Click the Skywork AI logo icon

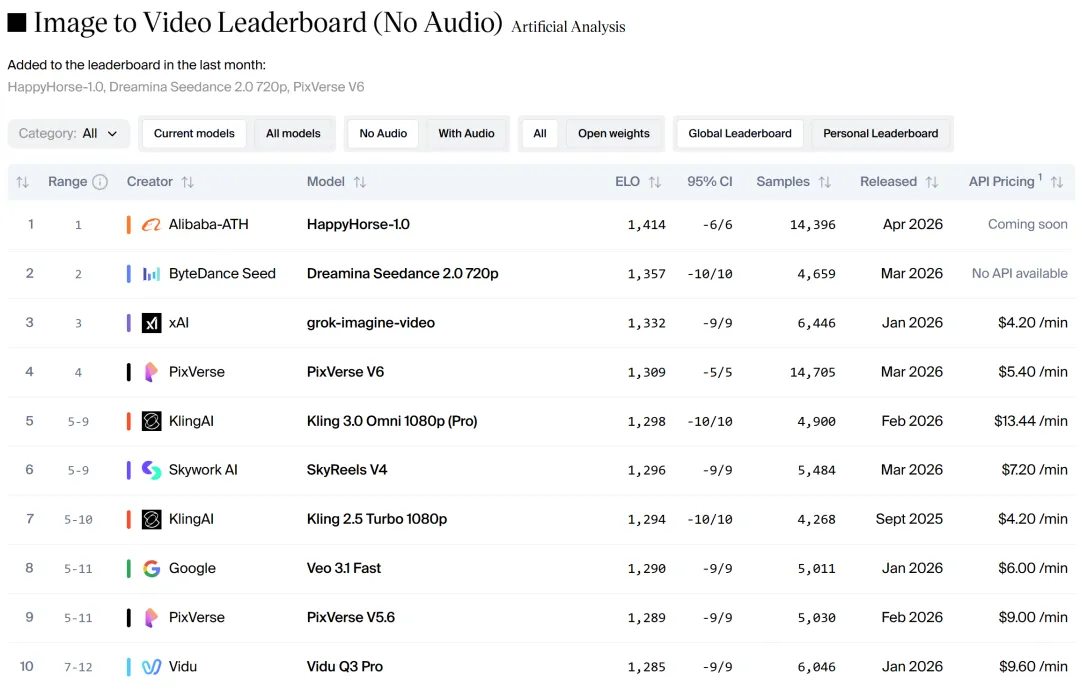tap(151, 470)
